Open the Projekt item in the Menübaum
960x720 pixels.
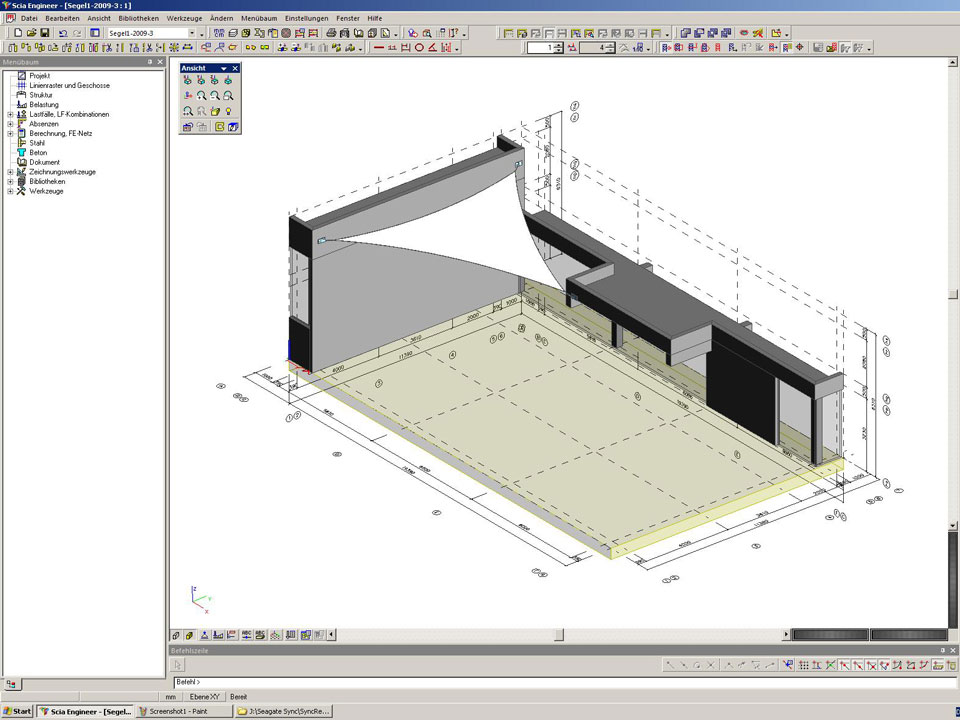click(39, 76)
